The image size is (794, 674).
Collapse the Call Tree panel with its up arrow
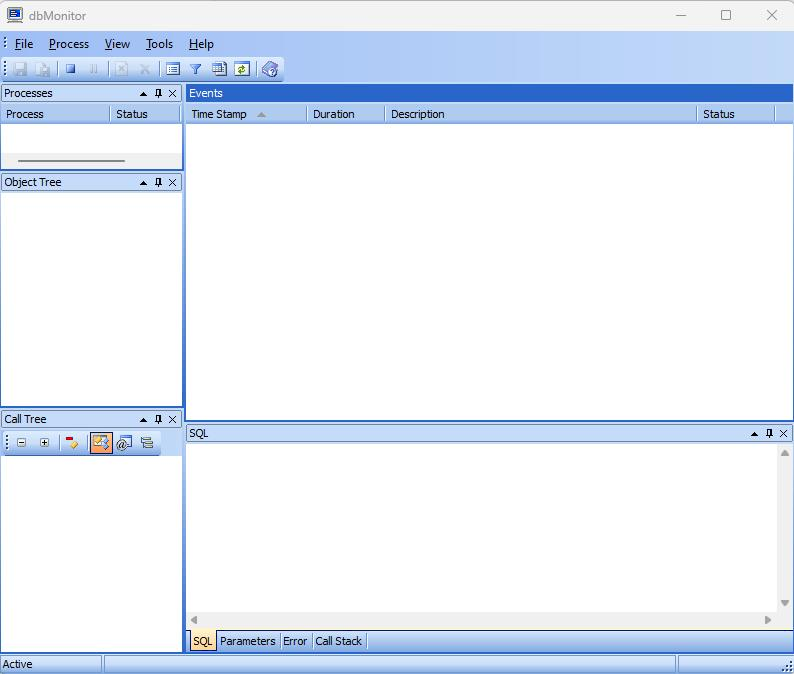(143, 420)
